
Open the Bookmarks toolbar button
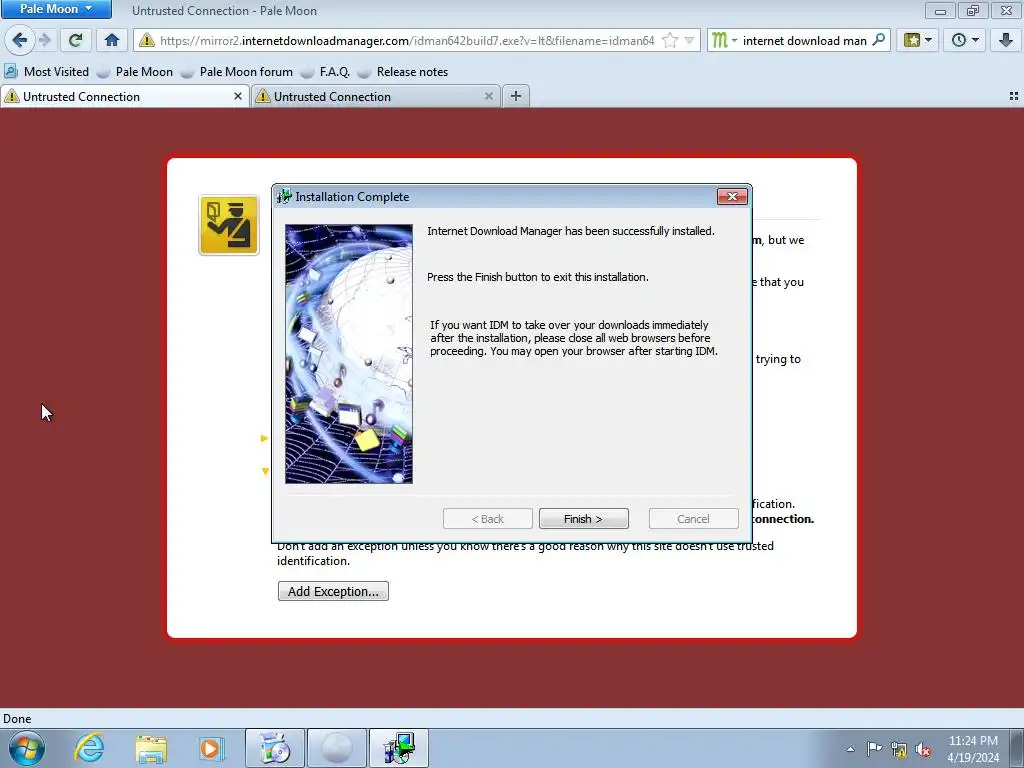(918, 40)
